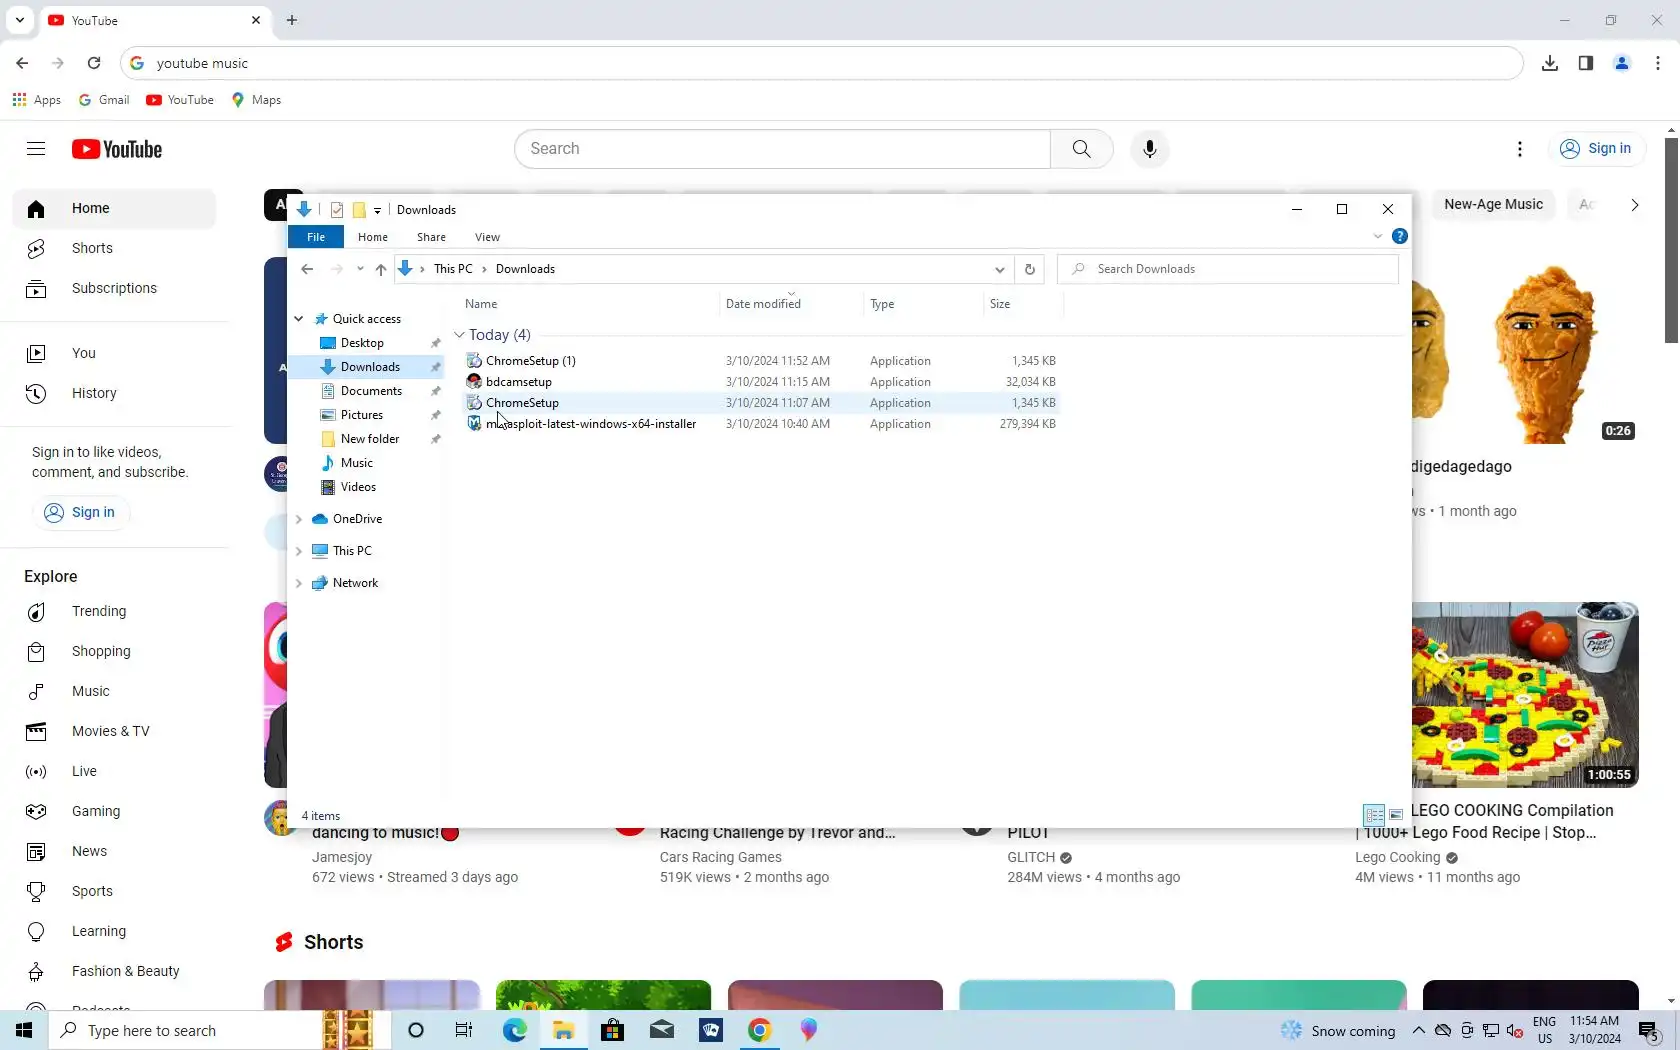Open Windows Start menu
The height and width of the screenshot is (1050, 1680).
pyautogui.click(x=24, y=1030)
